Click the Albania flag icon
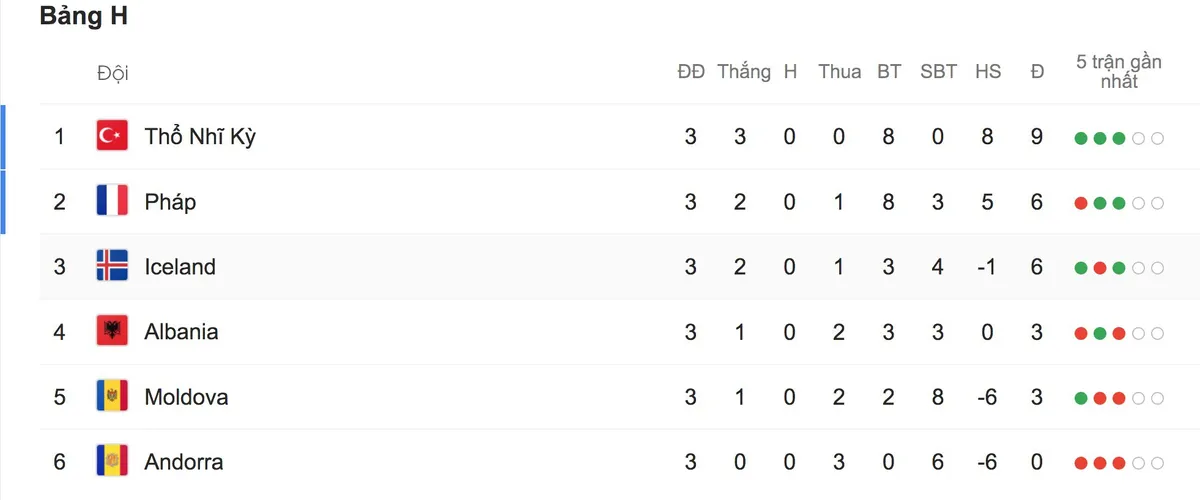This screenshot has height=500, width=1200. click(x=112, y=331)
